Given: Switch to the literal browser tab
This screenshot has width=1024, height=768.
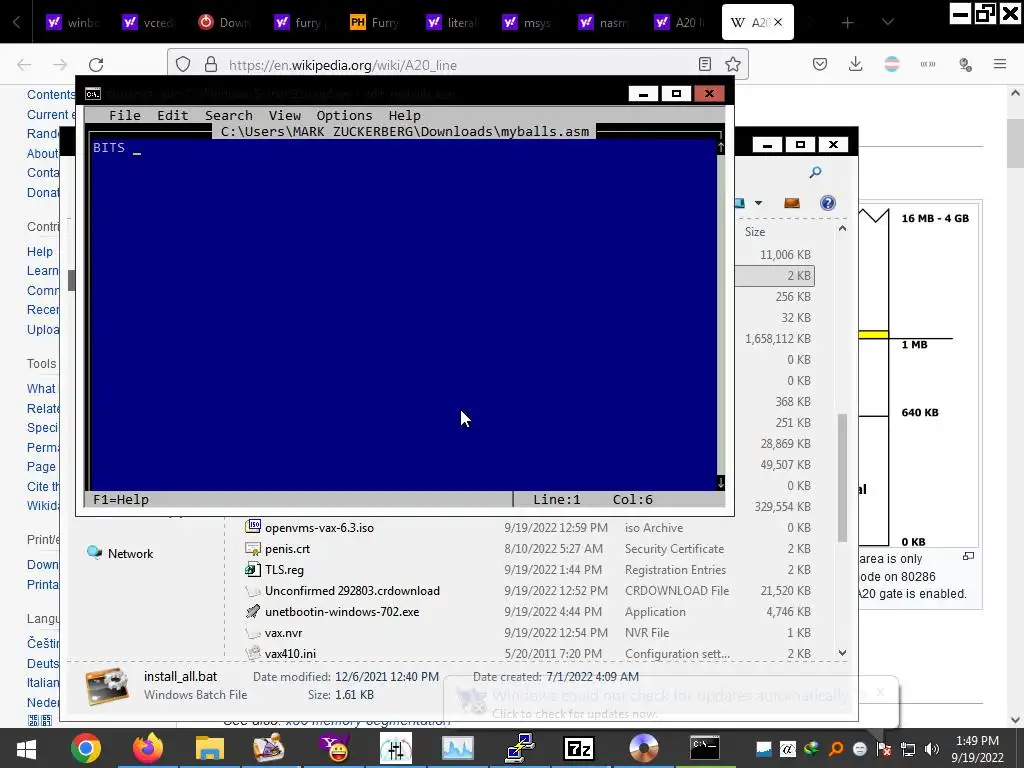Looking at the screenshot, I should coord(453,23).
